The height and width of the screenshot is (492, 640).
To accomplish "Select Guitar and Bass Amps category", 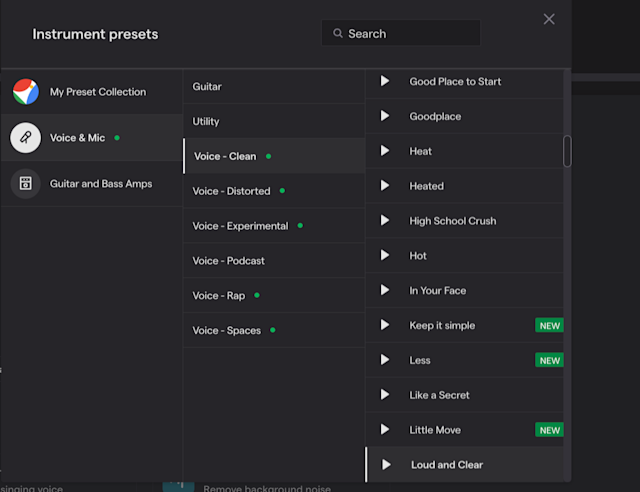I will click(x=91, y=184).
